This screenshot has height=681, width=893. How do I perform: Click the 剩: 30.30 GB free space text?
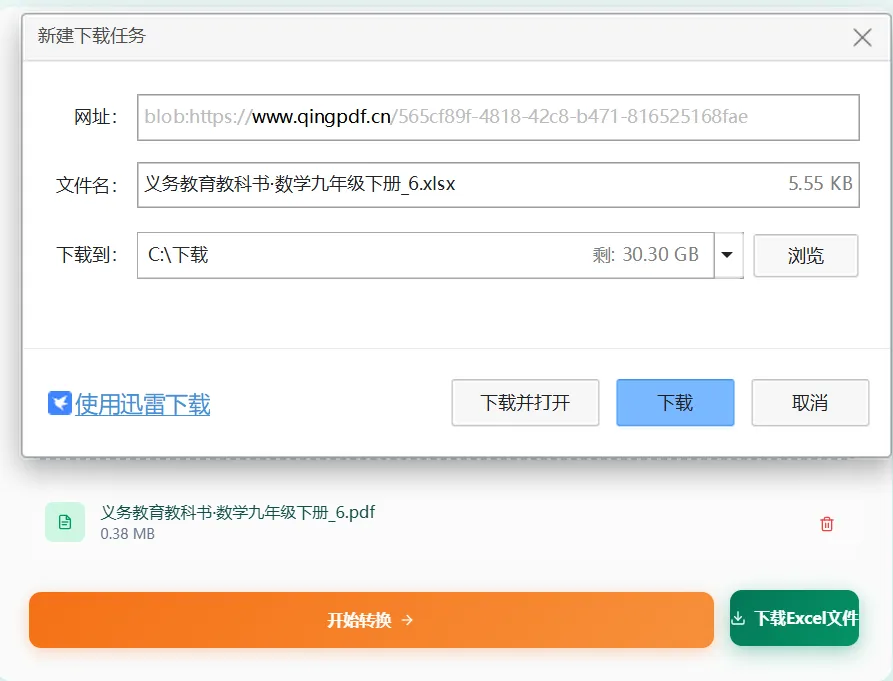tap(645, 255)
